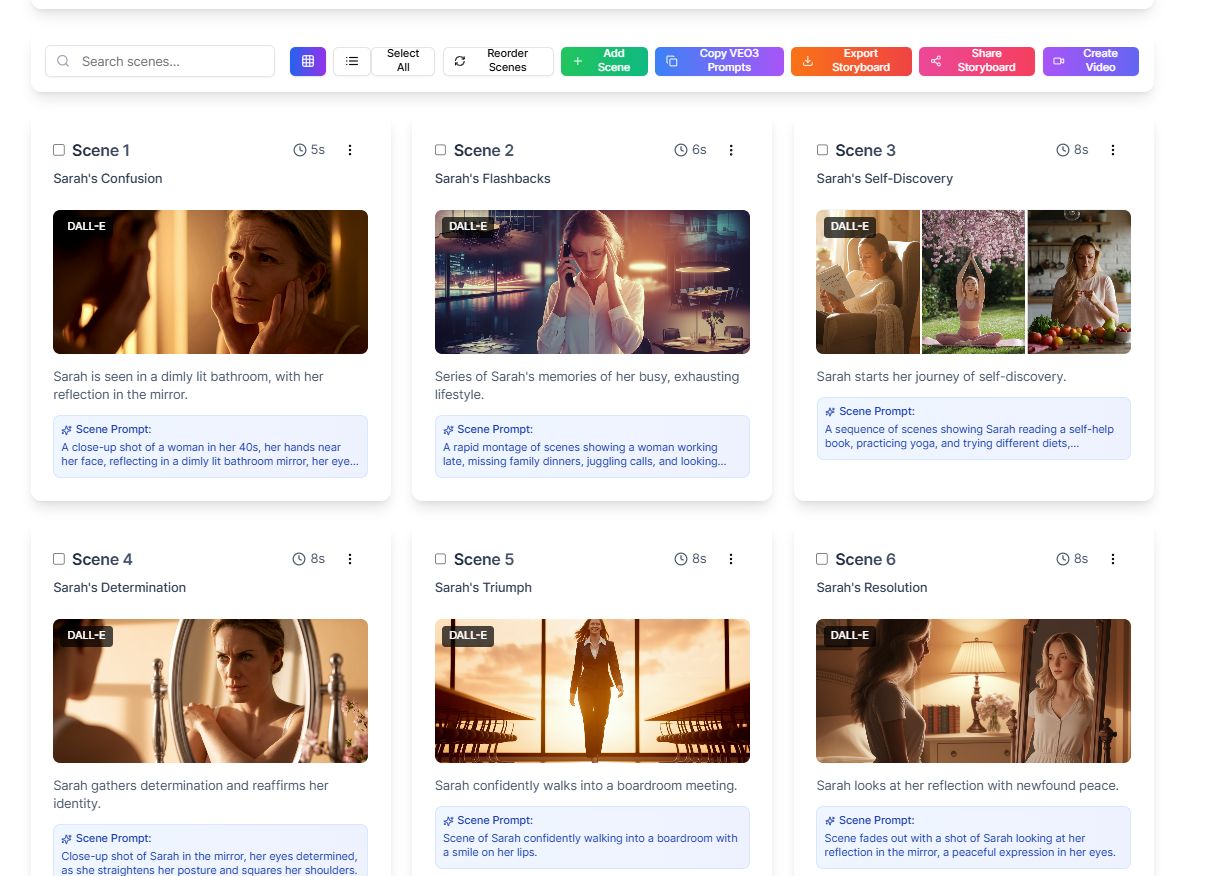Image resolution: width=1215 pixels, height=876 pixels.
Task: Click the Add Scene button
Action: point(604,61)
